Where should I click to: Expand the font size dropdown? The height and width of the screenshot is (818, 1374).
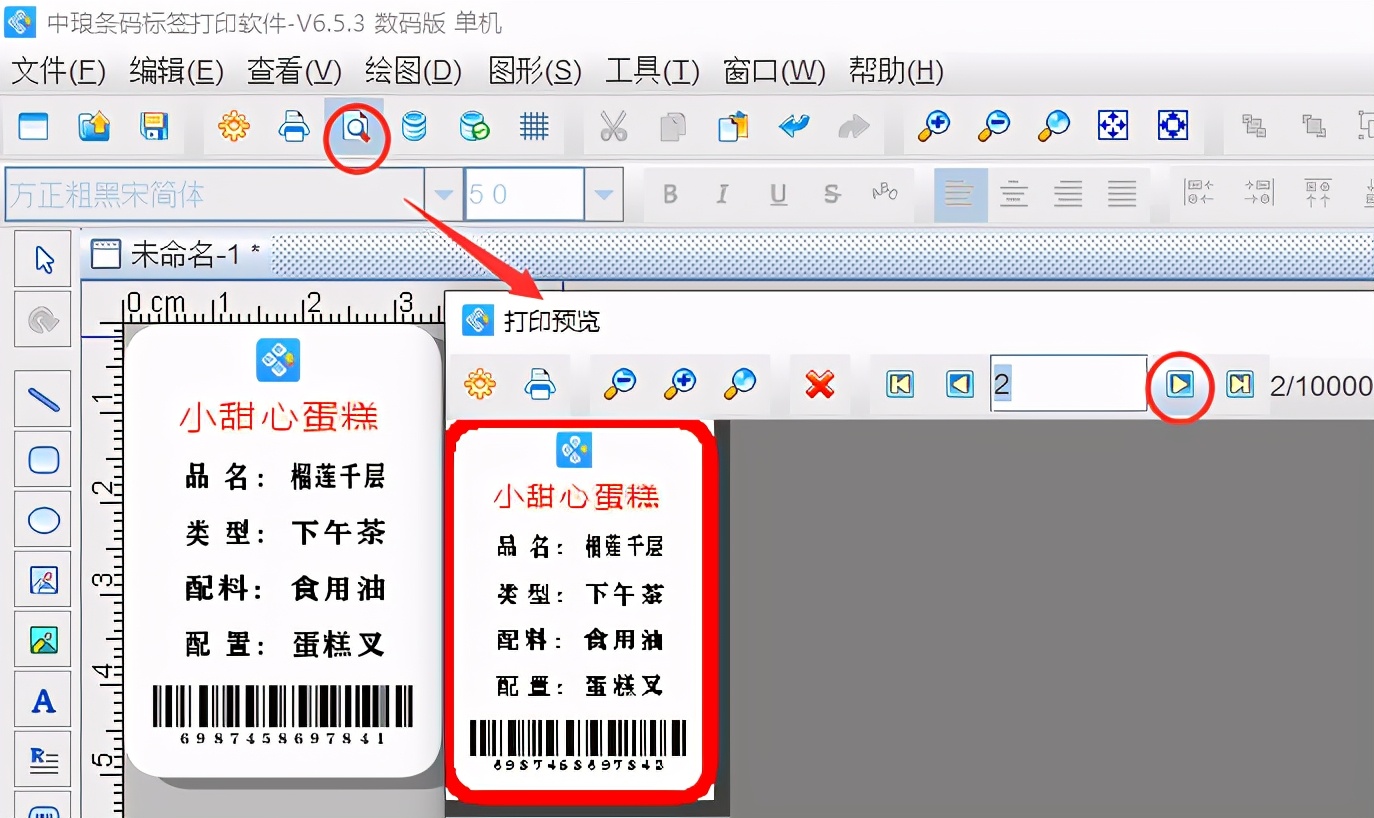[604, 195]
